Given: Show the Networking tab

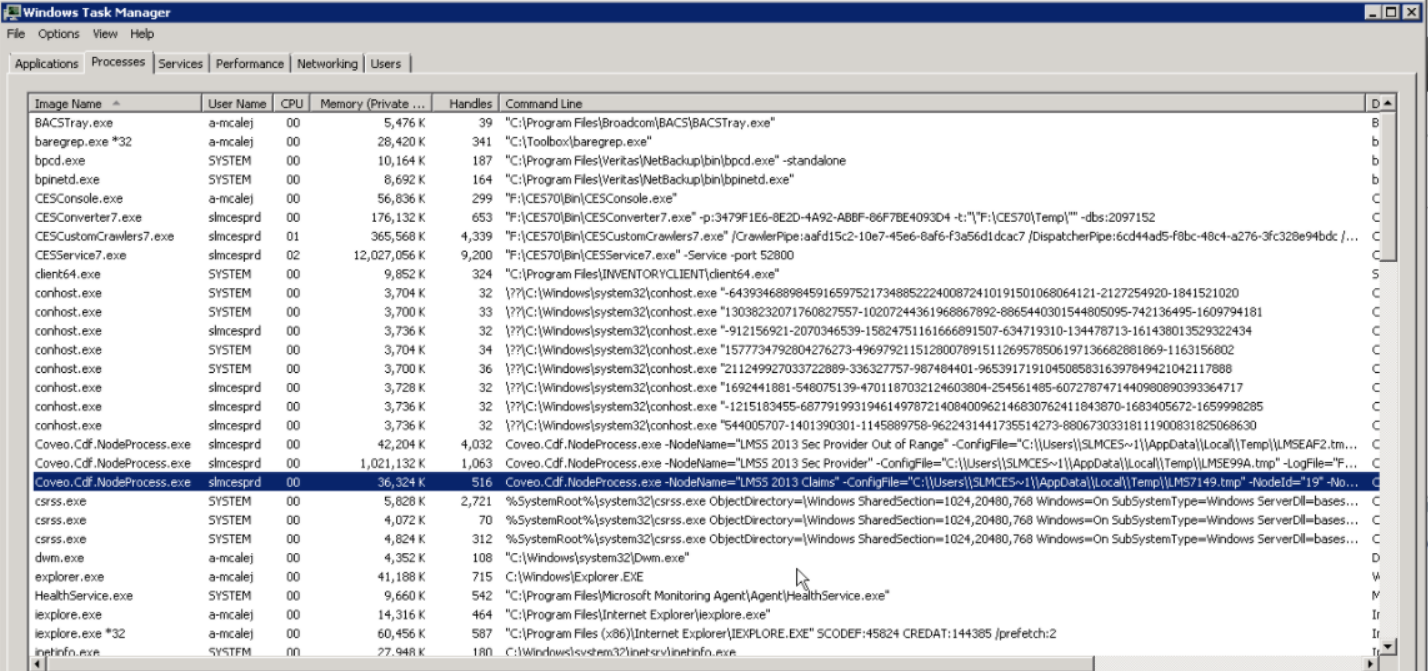Looking at the screenshot, I should pyautogui.click(x=327, y=64).
